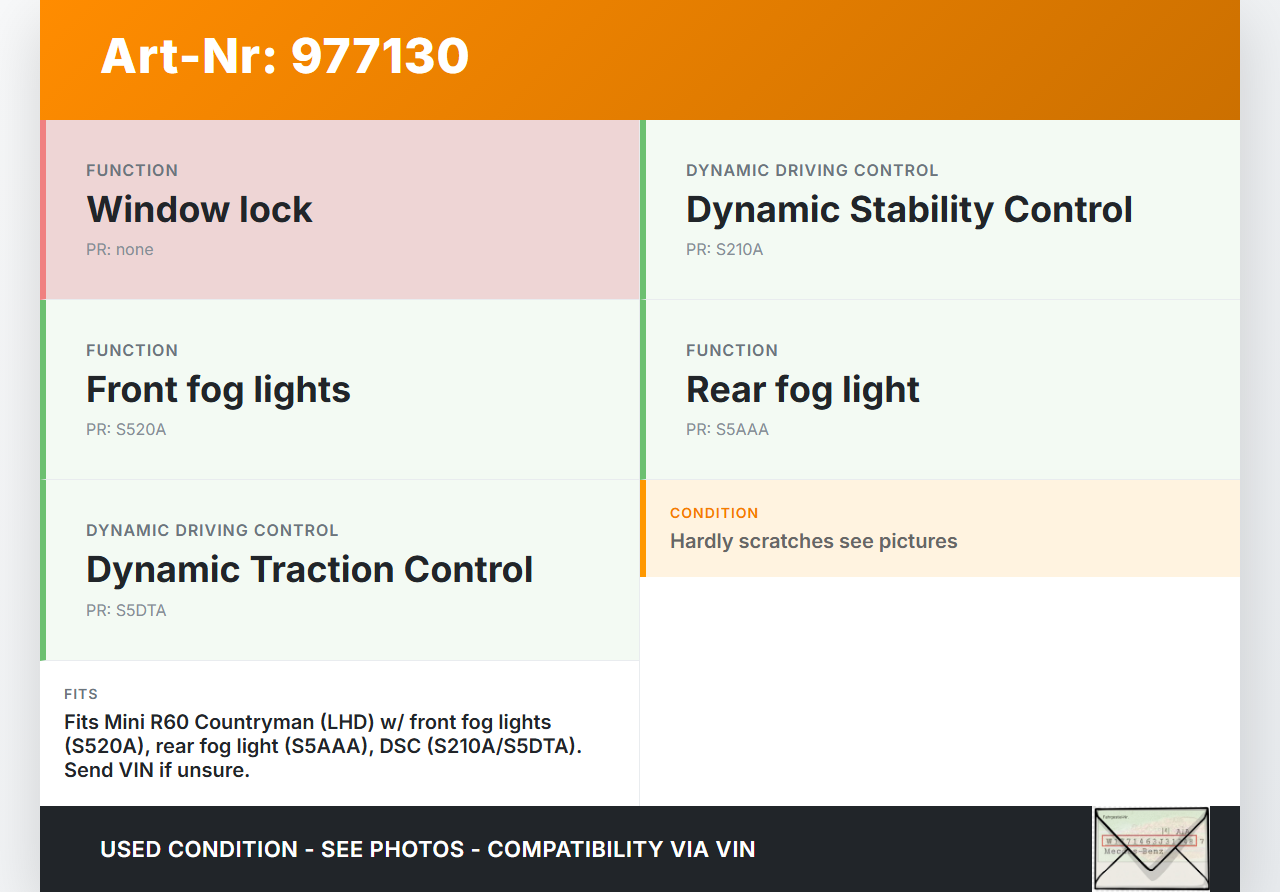This screenshot has width=1280, height=892.
Task: Click the label above Dynamic Stability Control
Action: [x=812, y=170]
